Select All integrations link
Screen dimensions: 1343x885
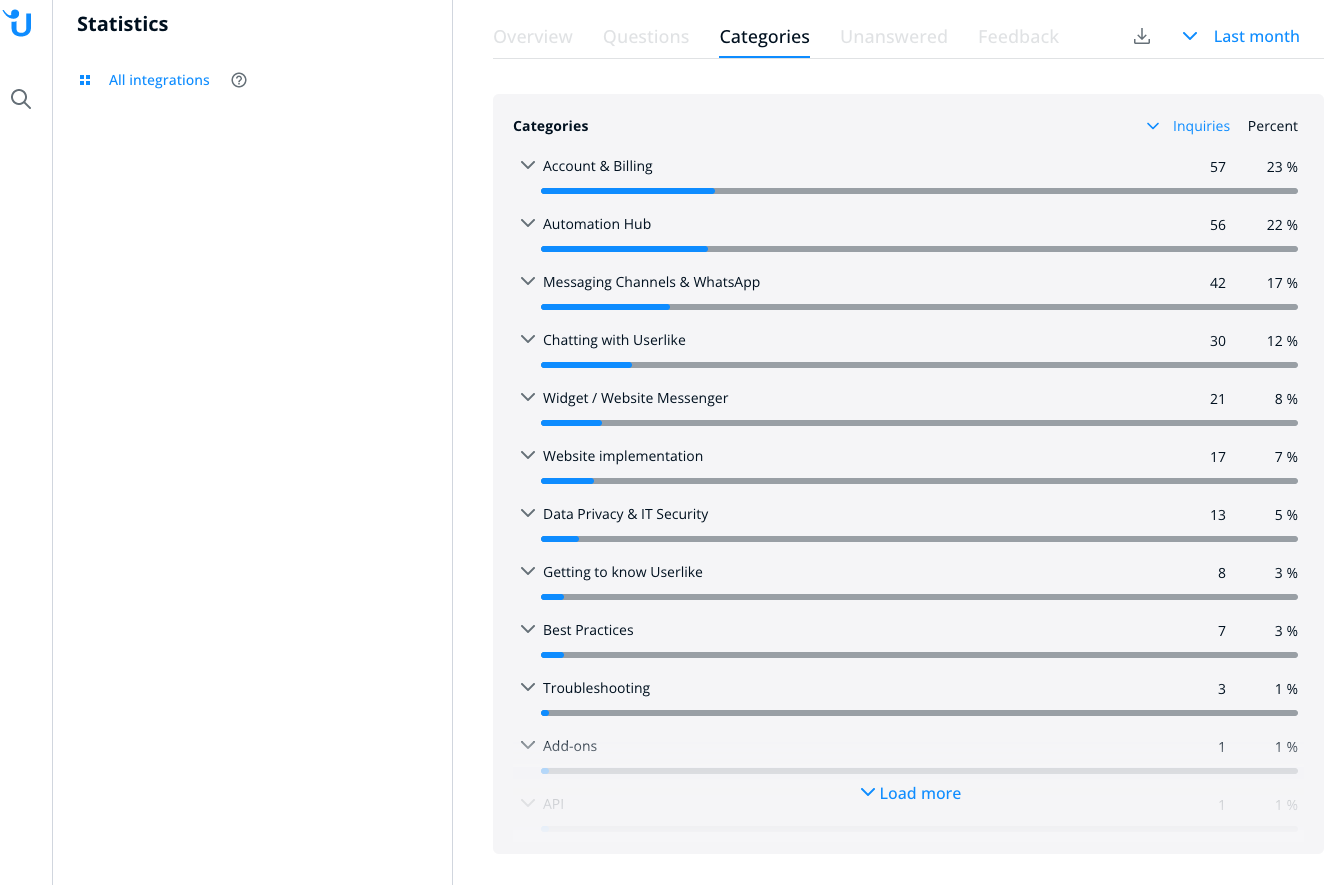[x=159, y=80]
